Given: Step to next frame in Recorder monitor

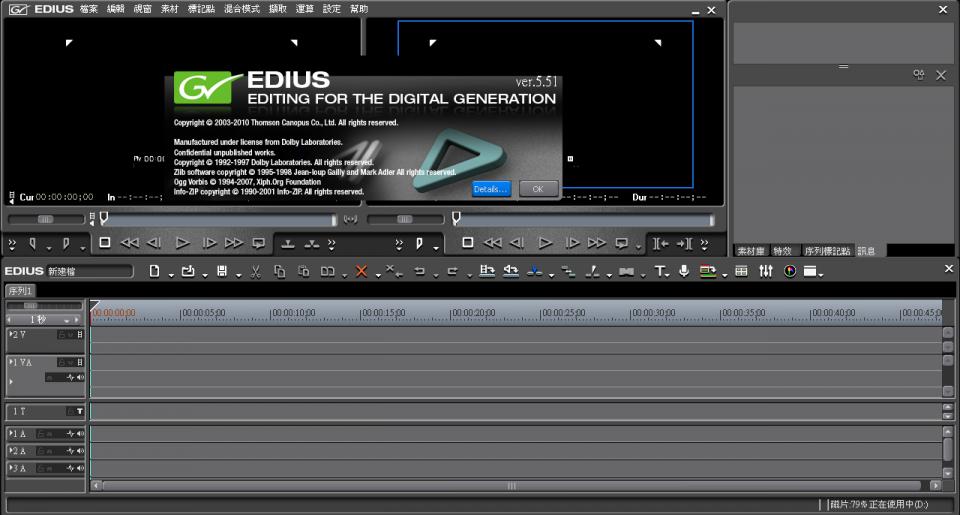Looking at the screenshot, I should (572, 243).
